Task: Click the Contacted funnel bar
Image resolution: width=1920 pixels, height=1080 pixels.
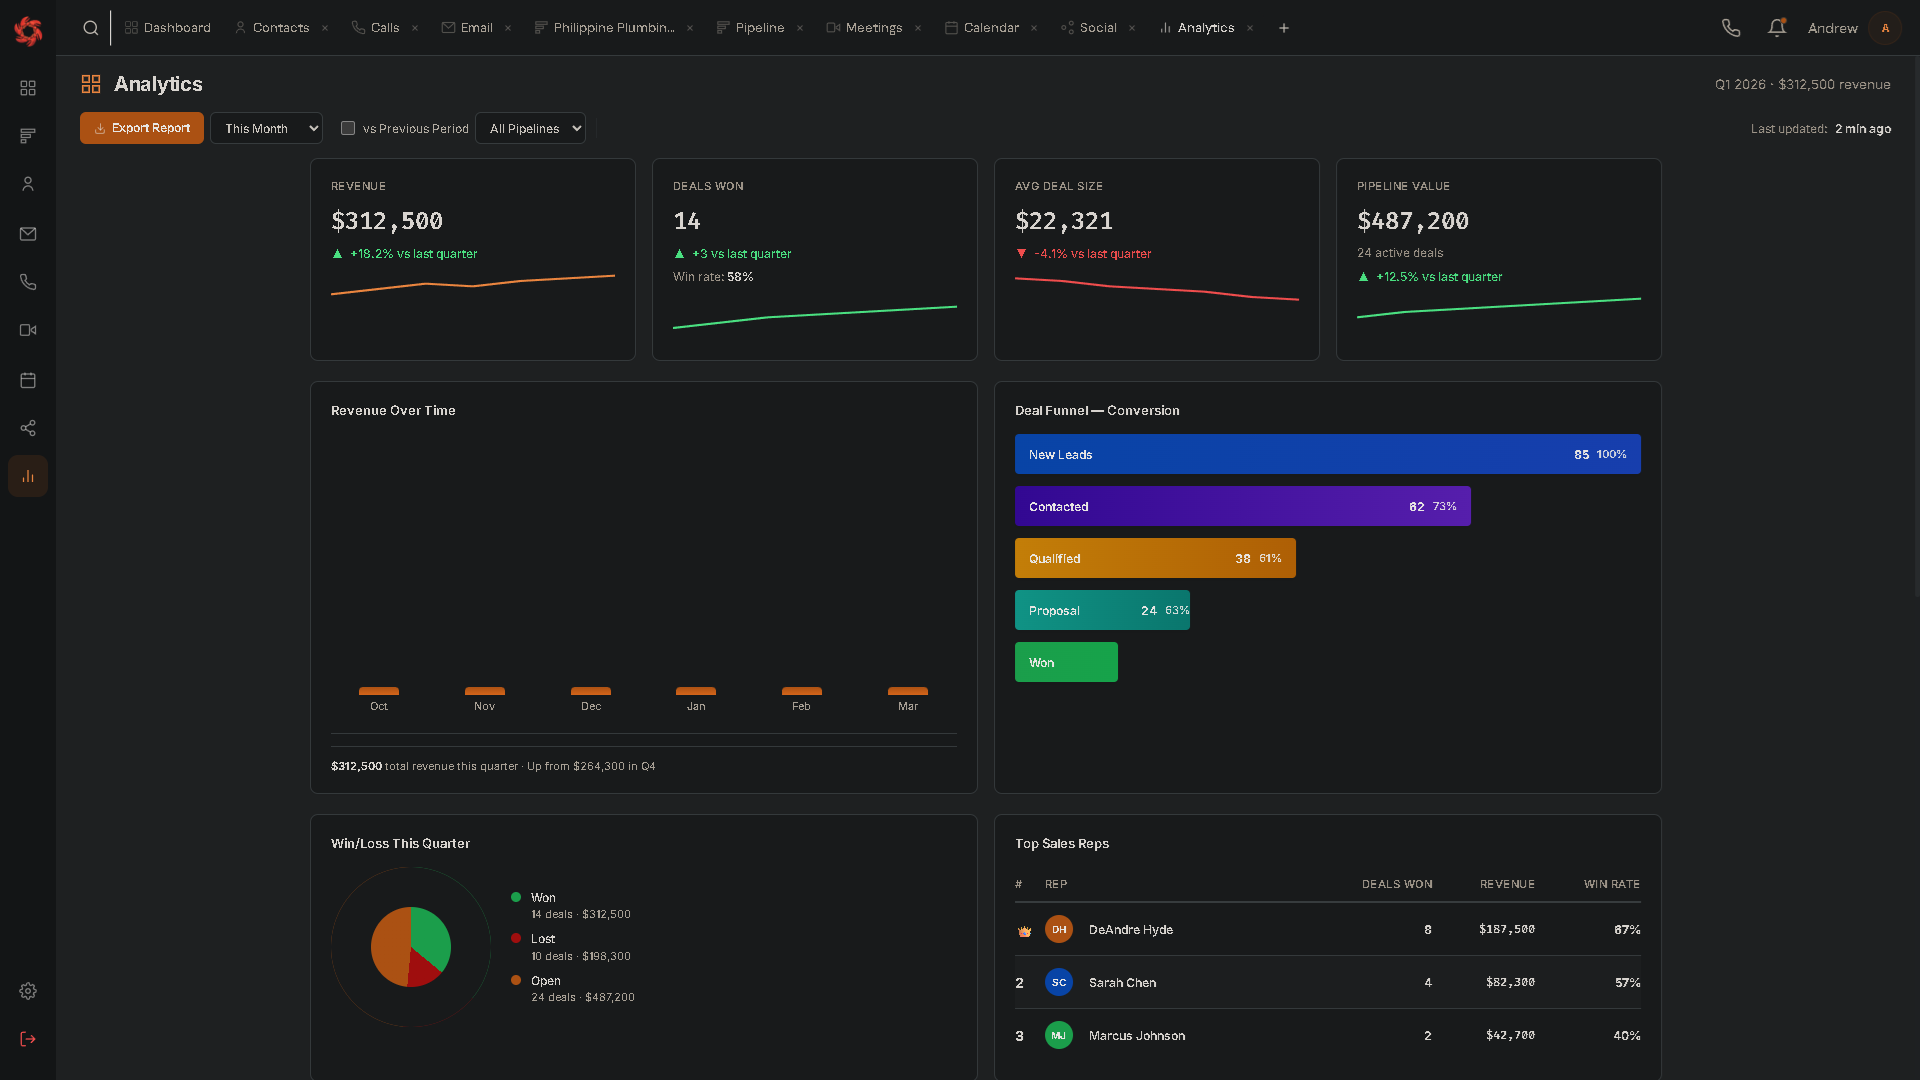Action: pos(1242,506)
